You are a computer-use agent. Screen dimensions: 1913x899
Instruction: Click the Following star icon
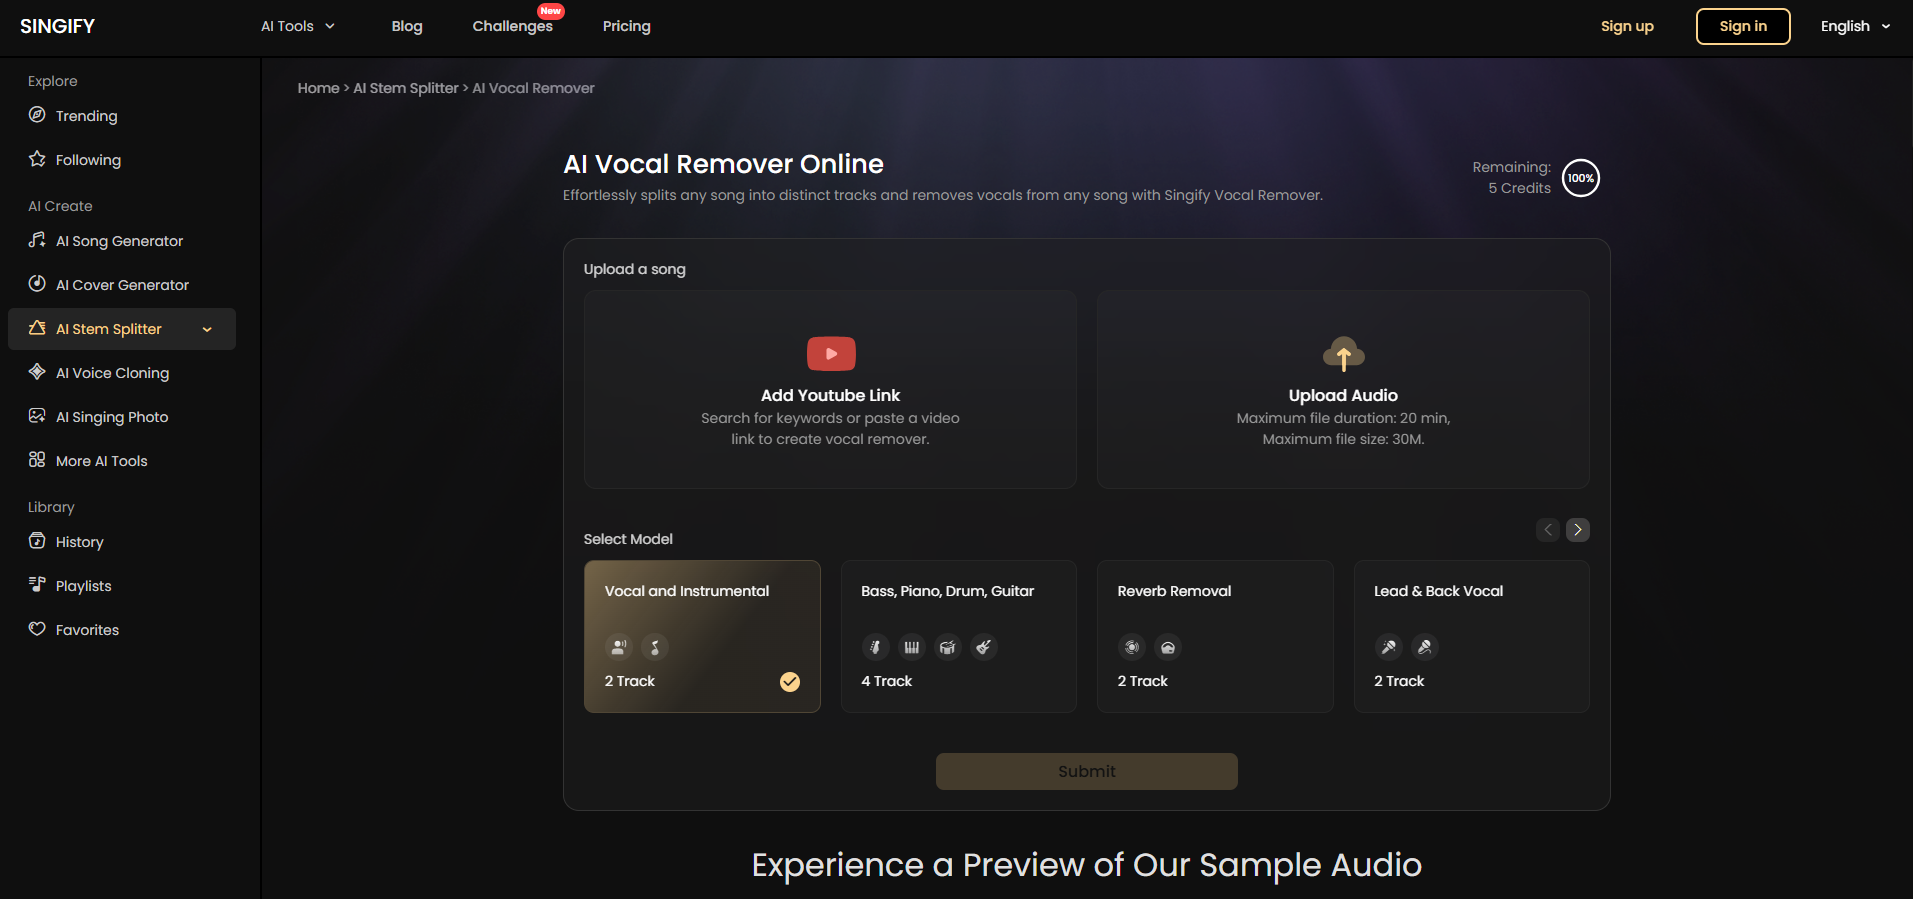37,159
